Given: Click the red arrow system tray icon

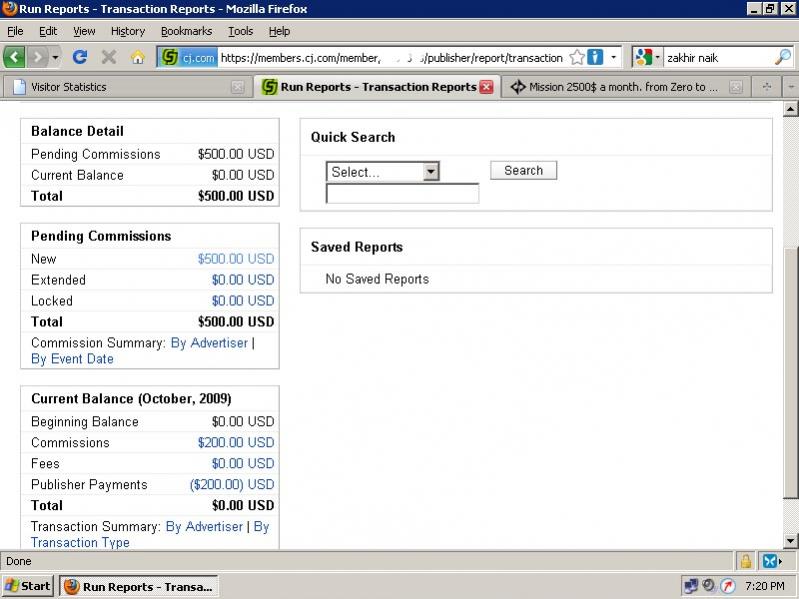Looking at the screenshot, I should coord(728,586).
